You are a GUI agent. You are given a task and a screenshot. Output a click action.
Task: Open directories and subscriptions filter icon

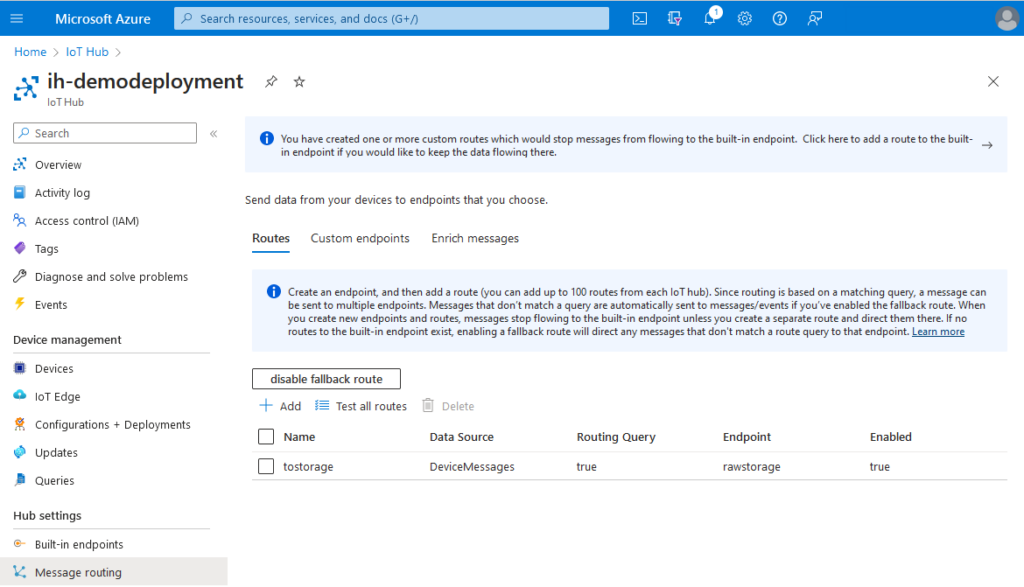click(675, 18)
